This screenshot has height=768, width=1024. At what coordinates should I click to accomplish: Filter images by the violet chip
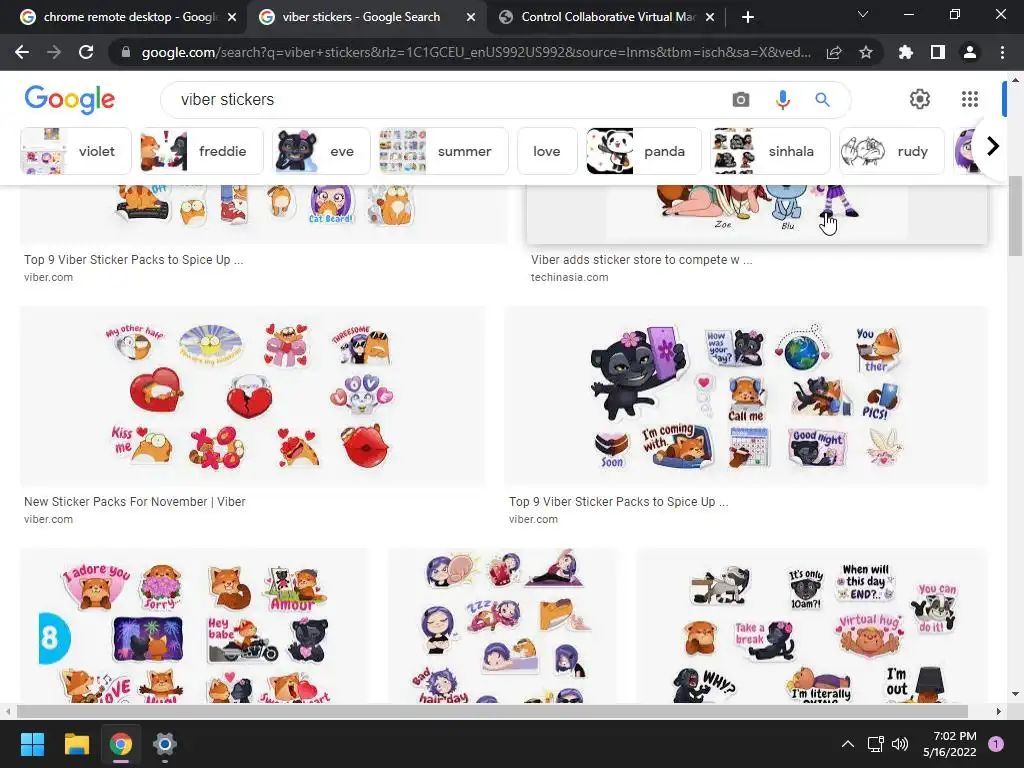(x=76, y=151)
